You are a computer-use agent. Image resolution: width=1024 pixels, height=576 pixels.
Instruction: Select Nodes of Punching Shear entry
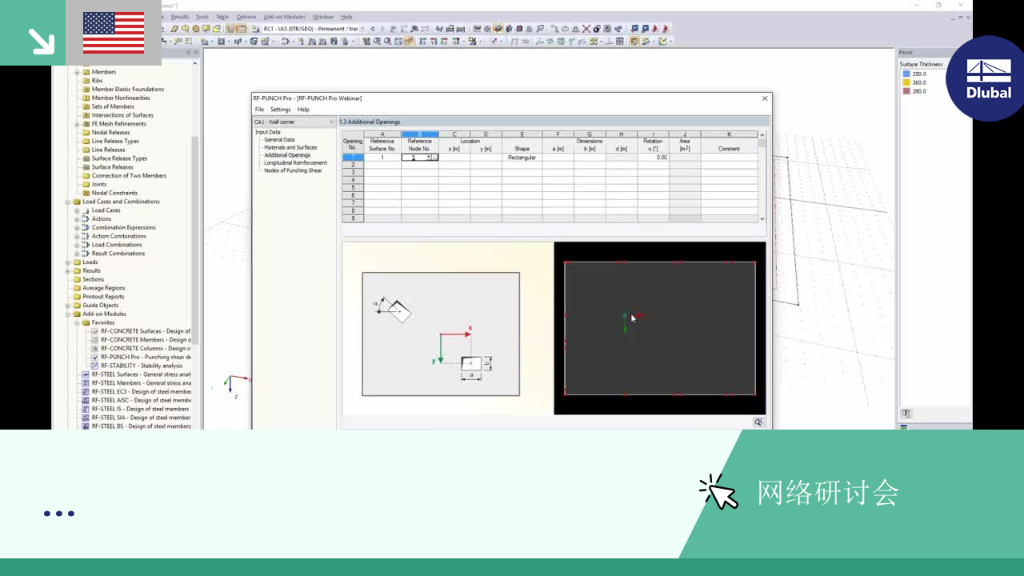click(293, 170)
